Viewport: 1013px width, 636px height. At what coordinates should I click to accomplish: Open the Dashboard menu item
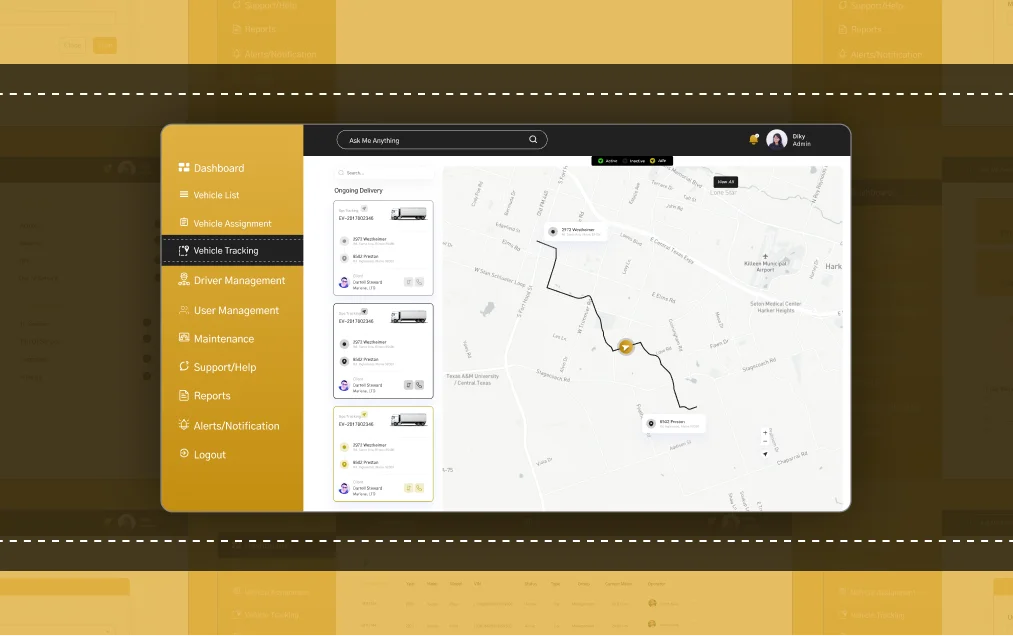coord(218,168)
